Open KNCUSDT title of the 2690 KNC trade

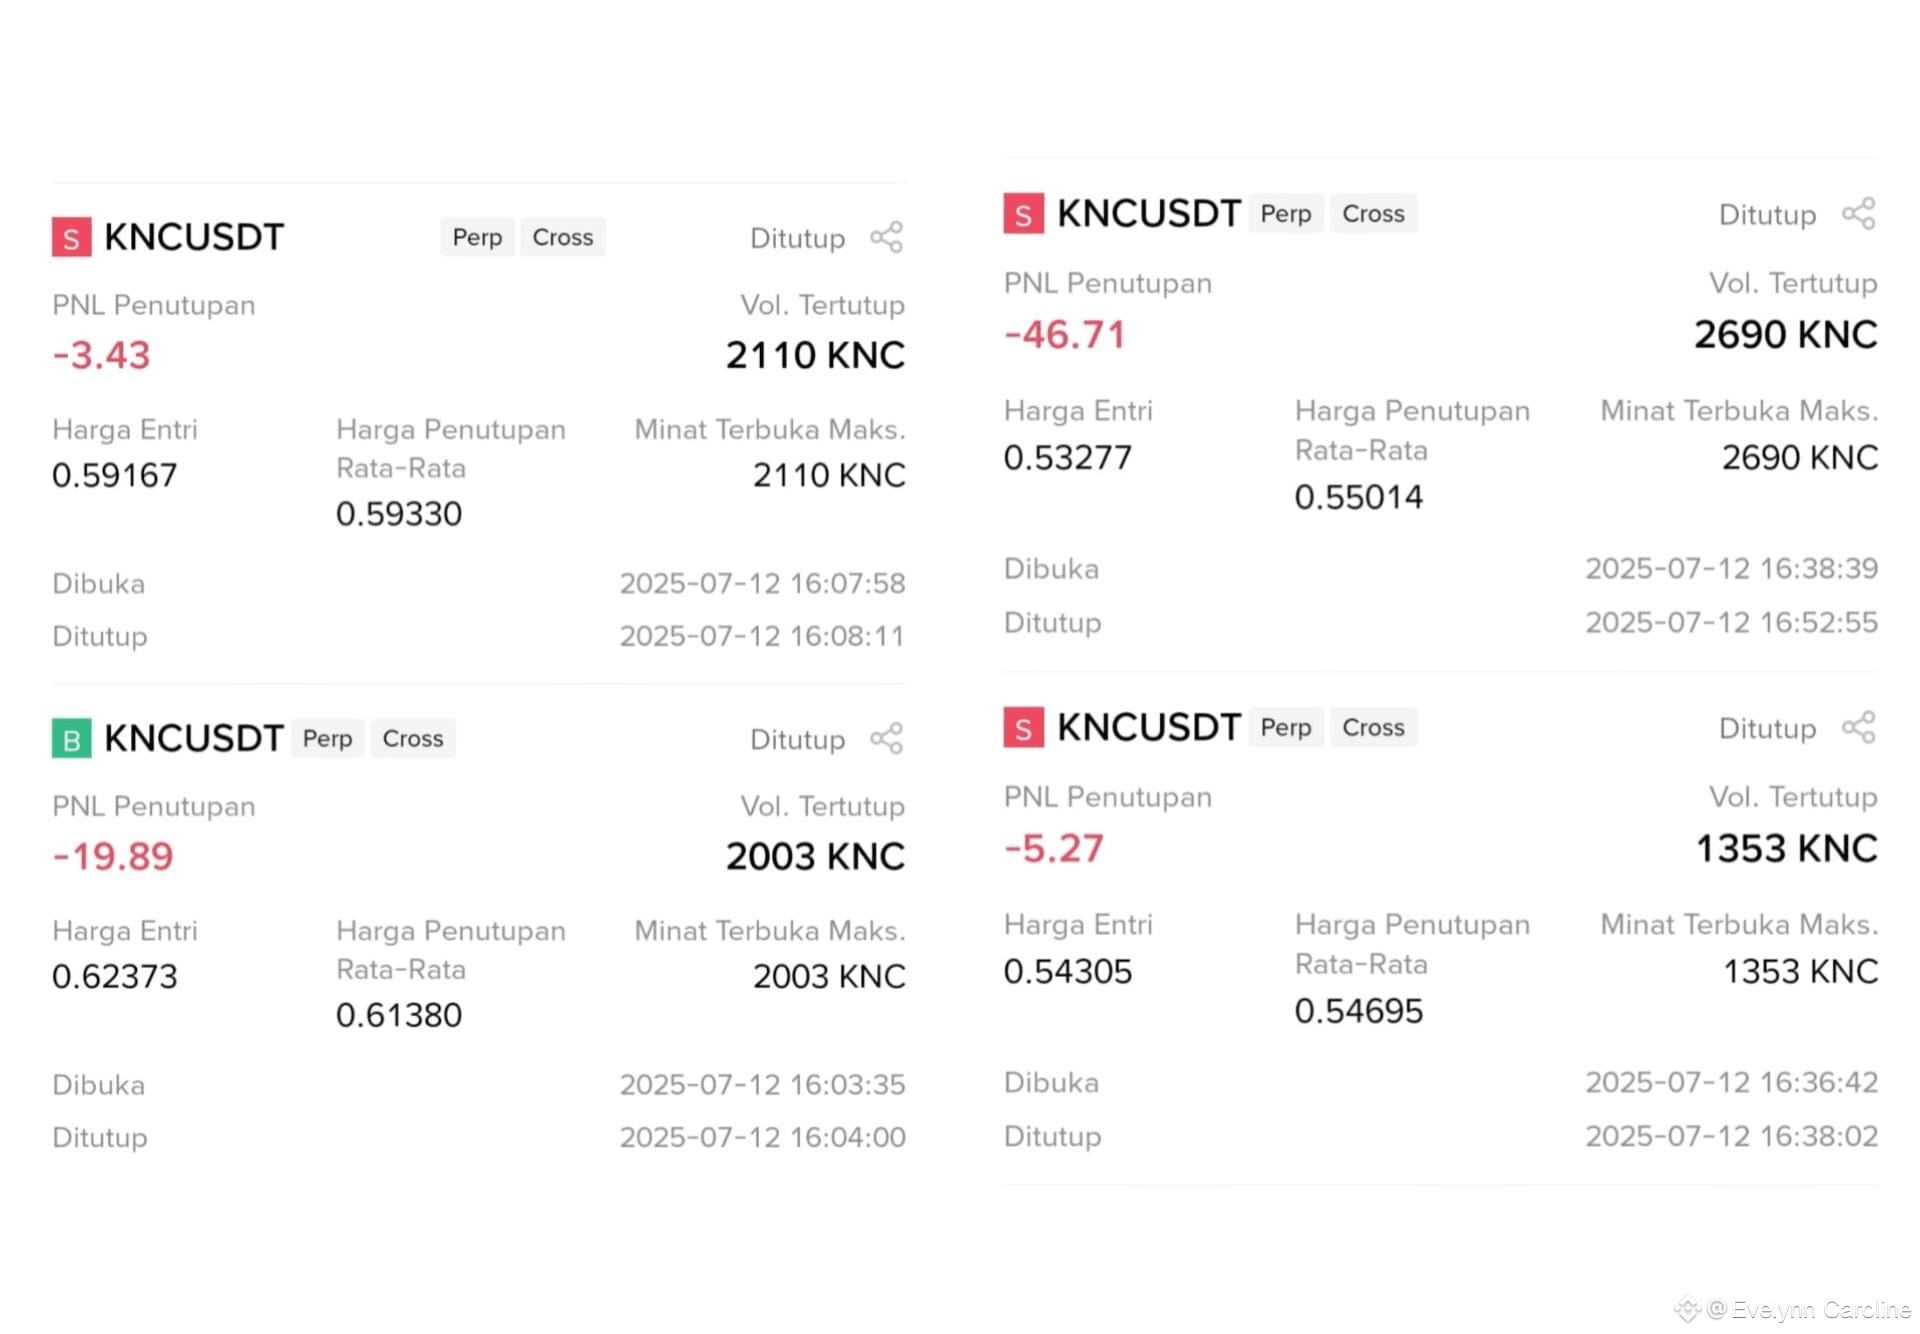point(1148,213)
